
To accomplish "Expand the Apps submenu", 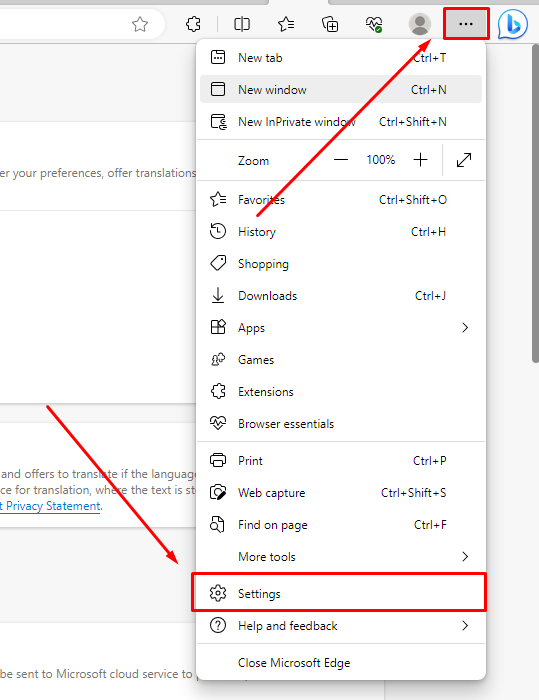I will tap(341, 328).
